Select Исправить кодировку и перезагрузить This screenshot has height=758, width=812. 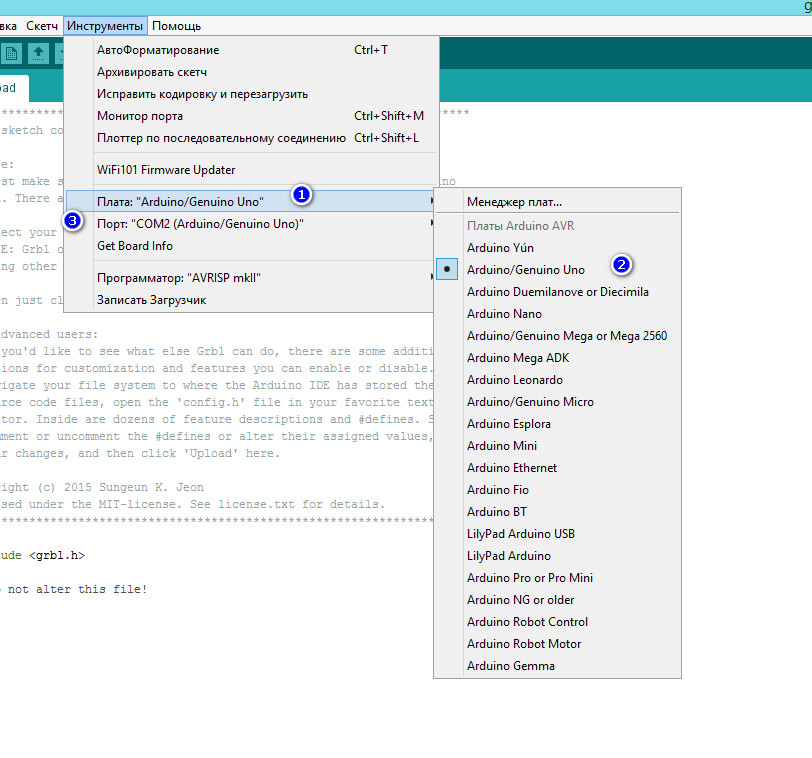point(251,94)
